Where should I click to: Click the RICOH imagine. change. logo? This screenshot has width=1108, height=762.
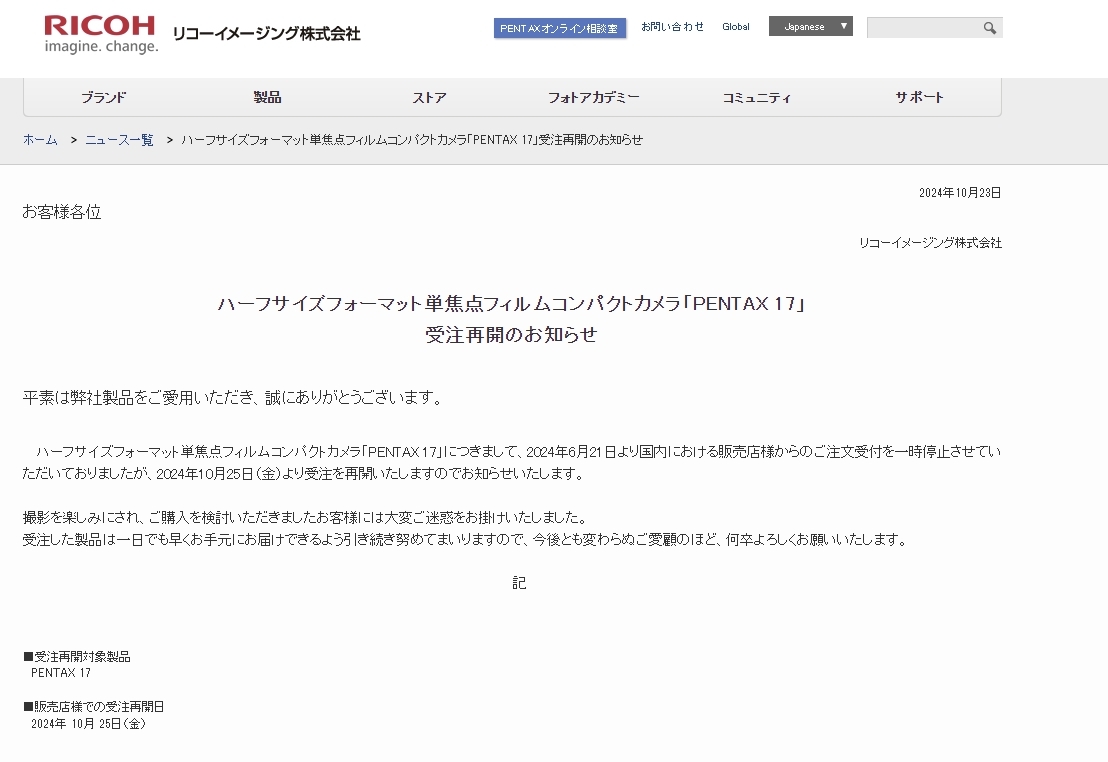pos(100,35)
